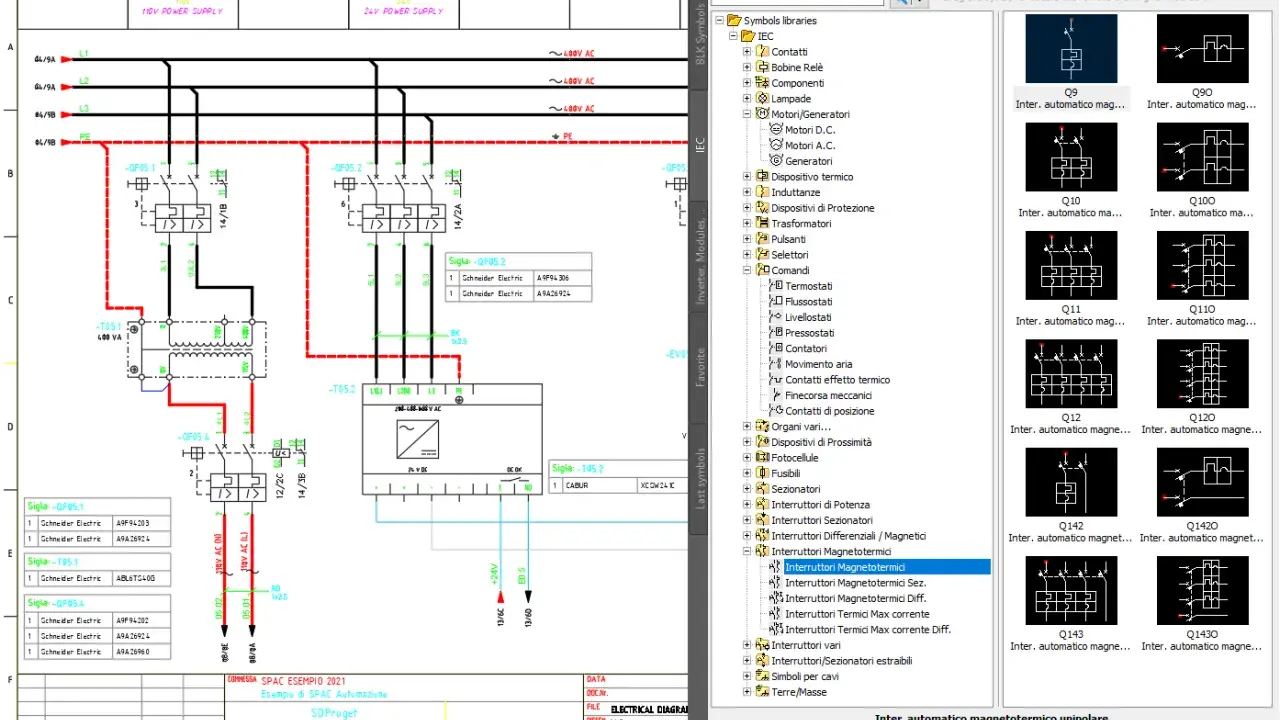
Task: Click the Contatori symbol icon
Action: click(777, 349)
